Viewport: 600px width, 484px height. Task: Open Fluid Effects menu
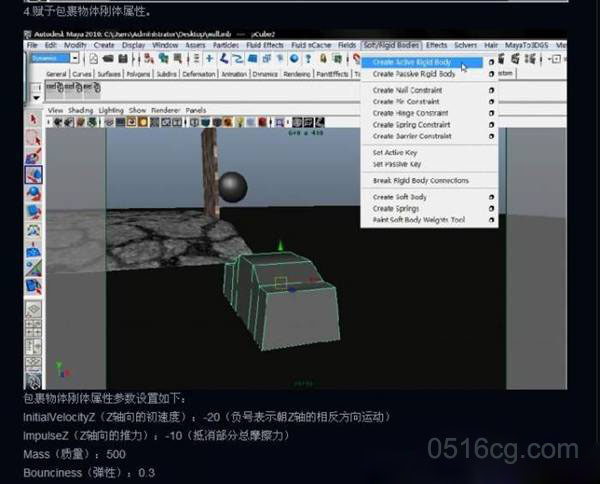coord(265,45)
